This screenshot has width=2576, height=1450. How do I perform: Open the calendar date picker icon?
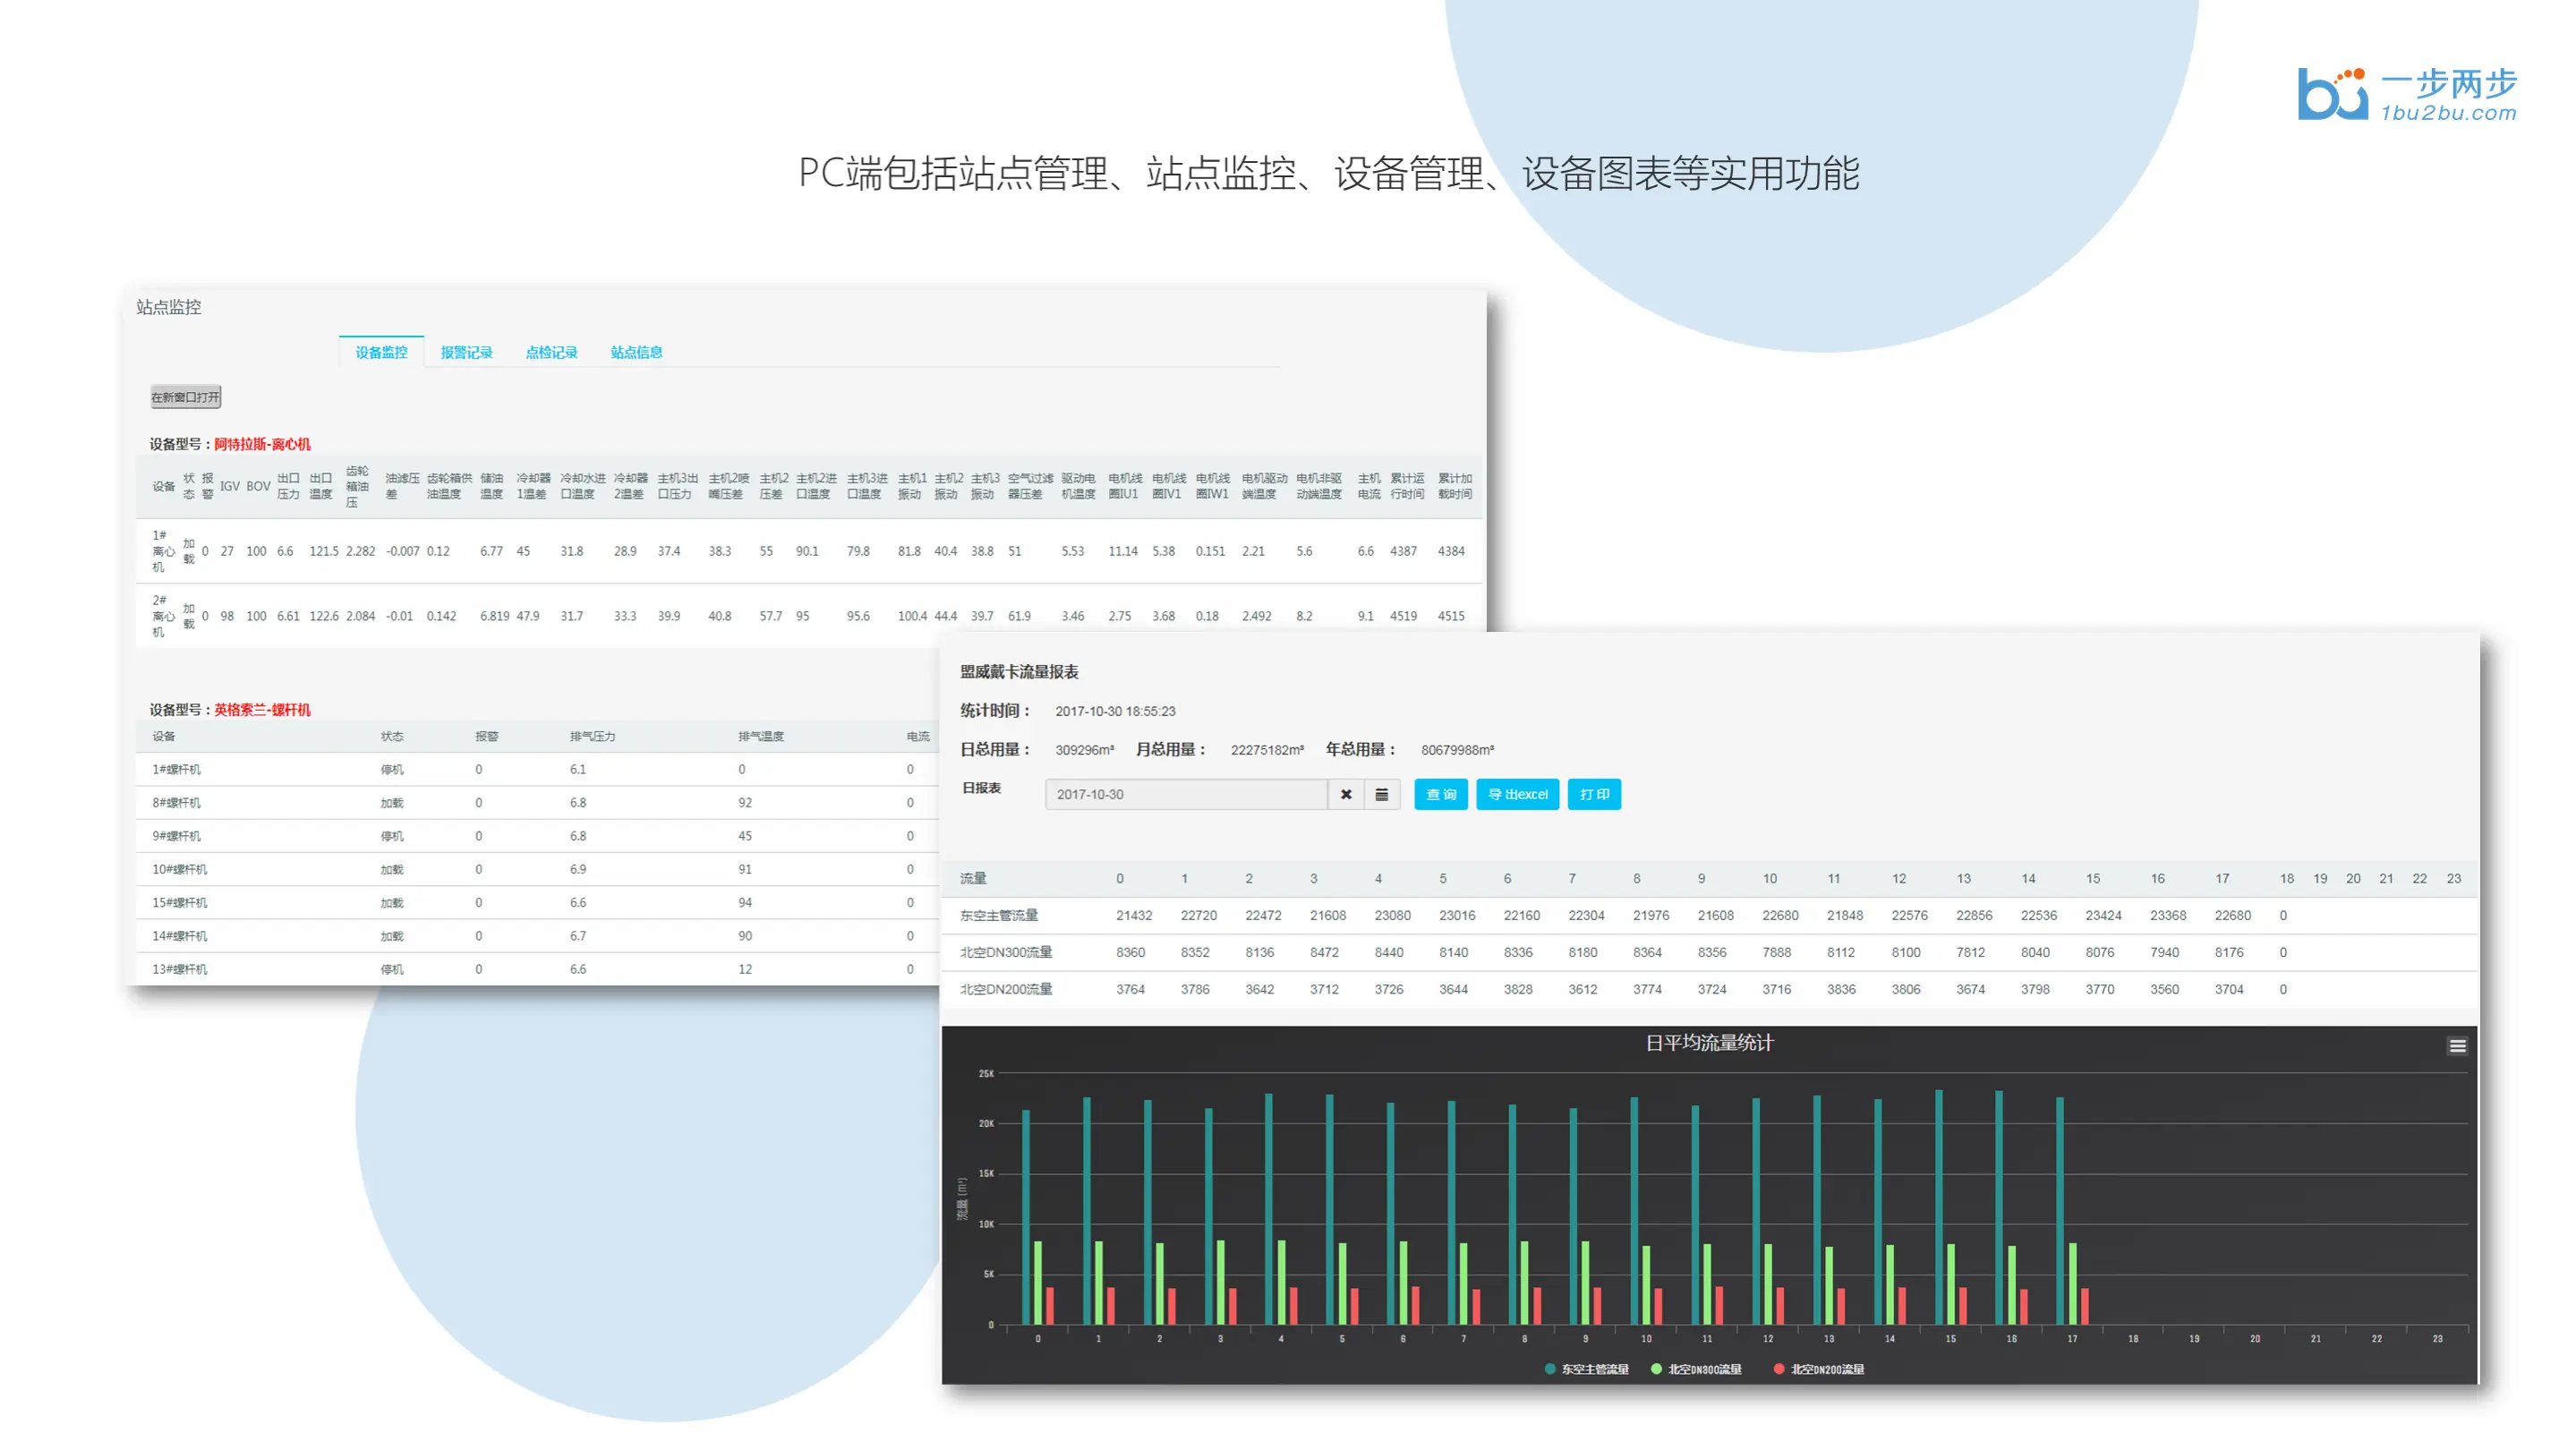[1381, 794]
